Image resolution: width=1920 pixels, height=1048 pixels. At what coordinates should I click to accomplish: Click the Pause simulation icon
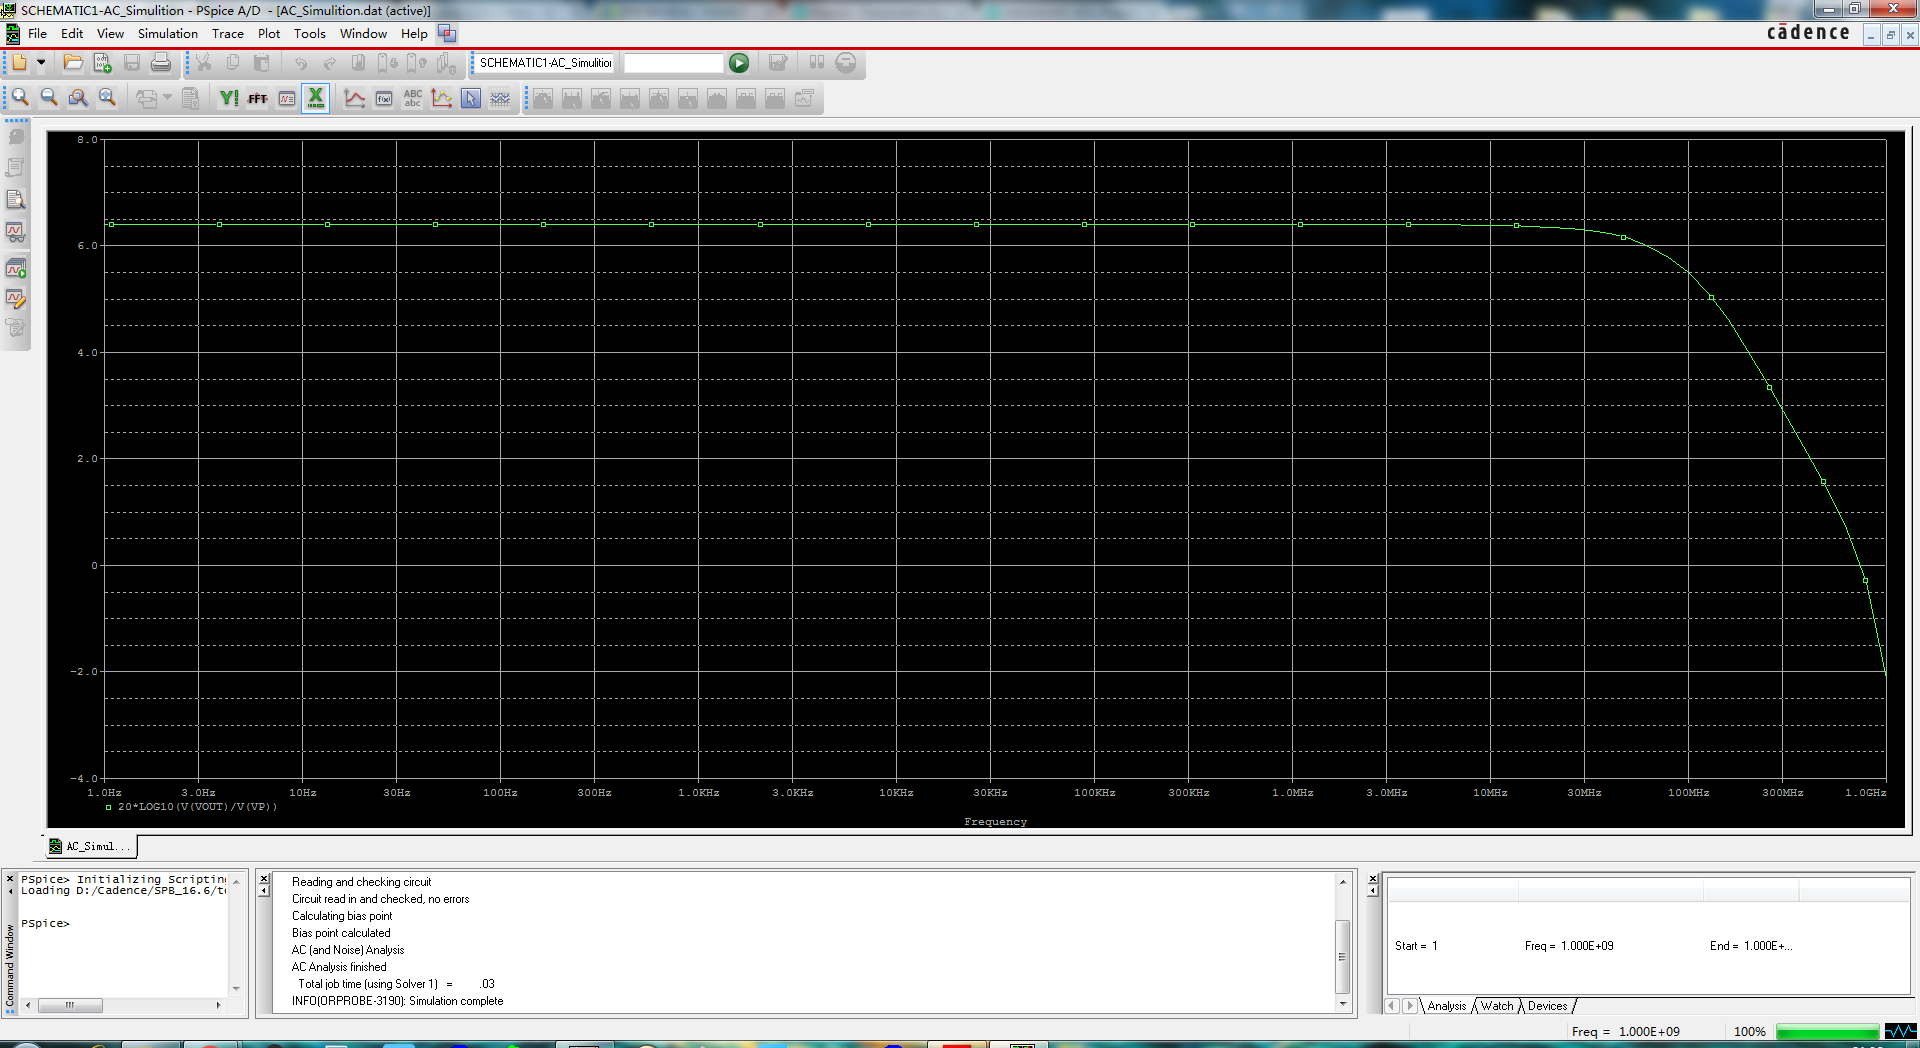click(816, 62)
